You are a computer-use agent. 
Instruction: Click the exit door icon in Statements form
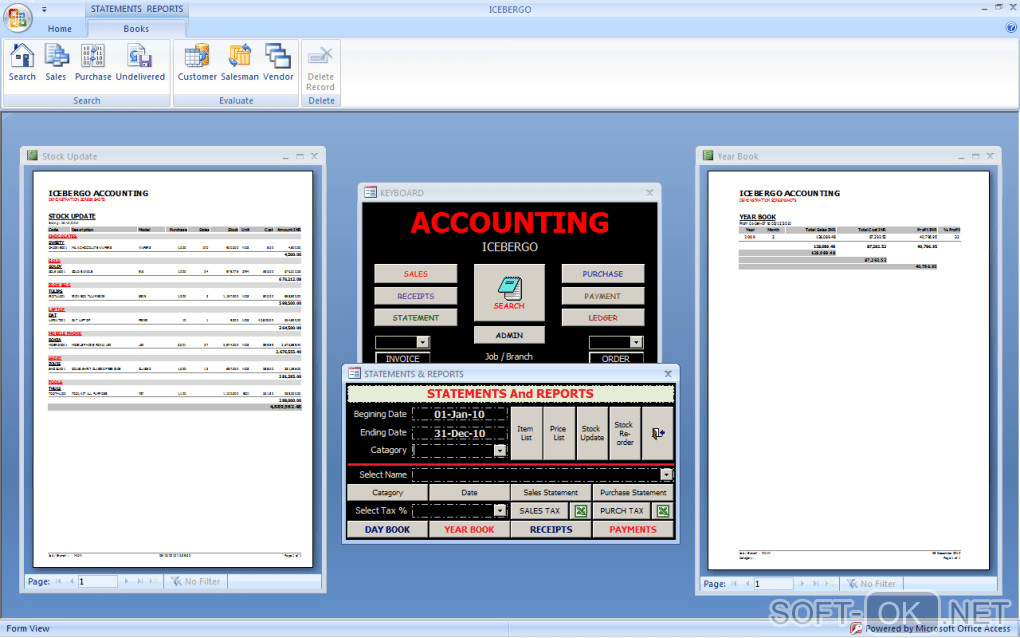(x=658, y=433)
